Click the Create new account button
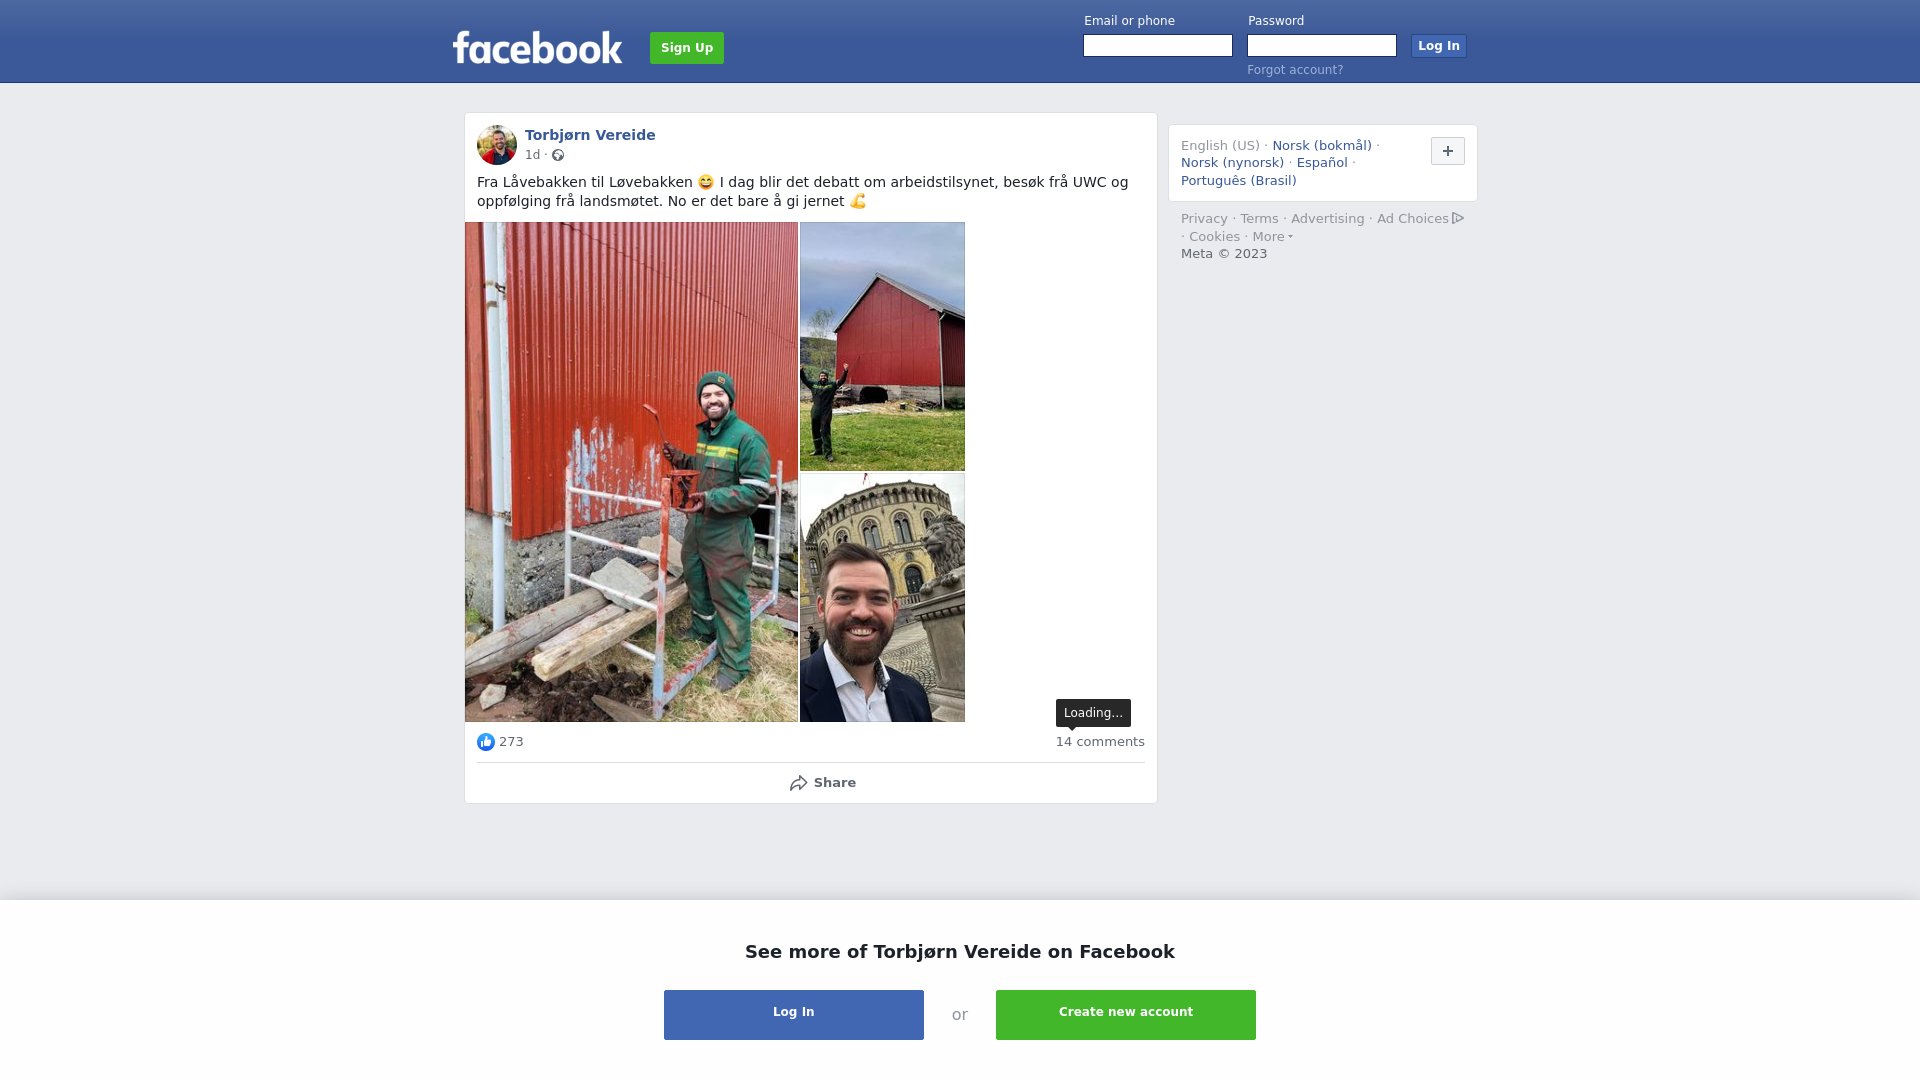Image resolution: width=1920 pixels, height=1080 pixels. point(1126,1015)
